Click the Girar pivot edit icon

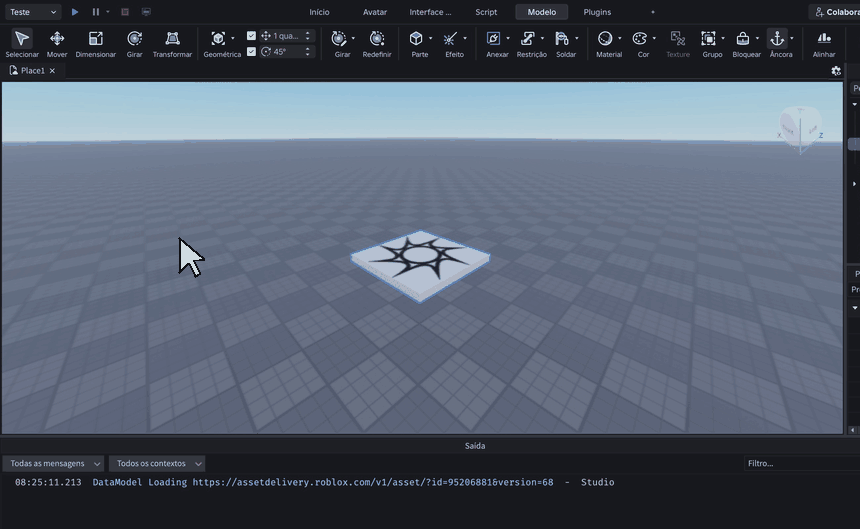(x=339, y=38)
